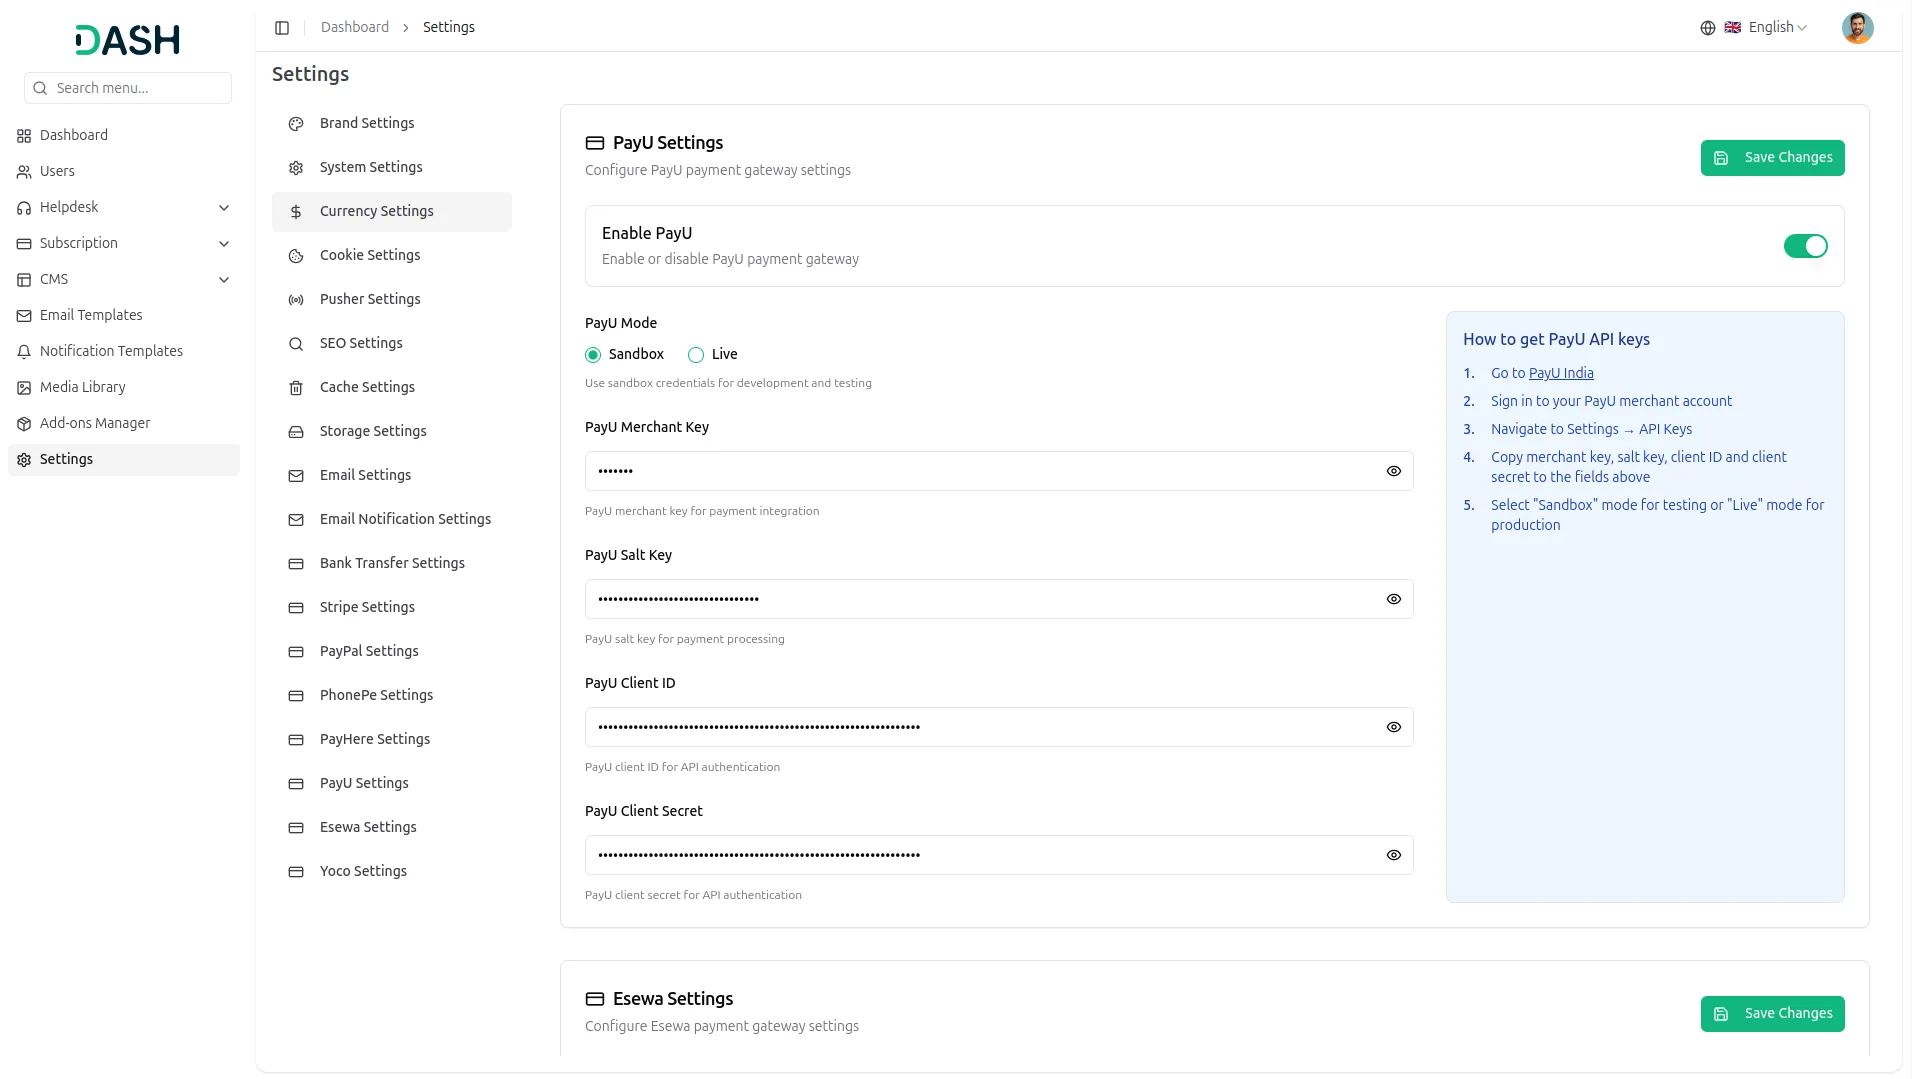Screen dimensions: 1912x1079
Task: Open the PayU India link
Action: pos(1561,373)
